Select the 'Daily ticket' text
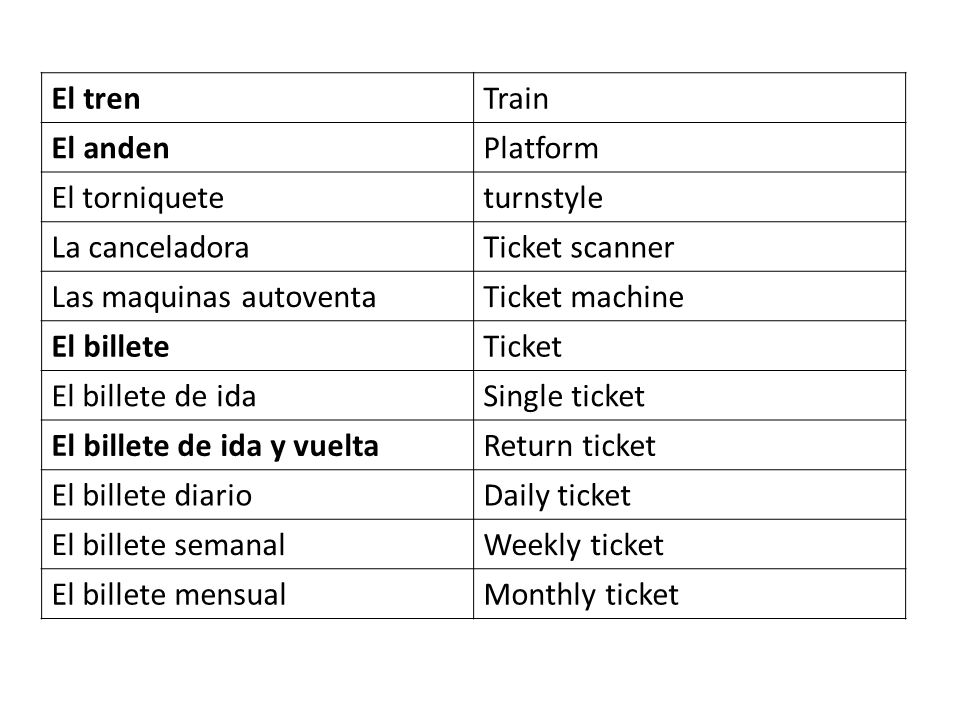The width and height of the screenshot is (960, 720). 557,495
